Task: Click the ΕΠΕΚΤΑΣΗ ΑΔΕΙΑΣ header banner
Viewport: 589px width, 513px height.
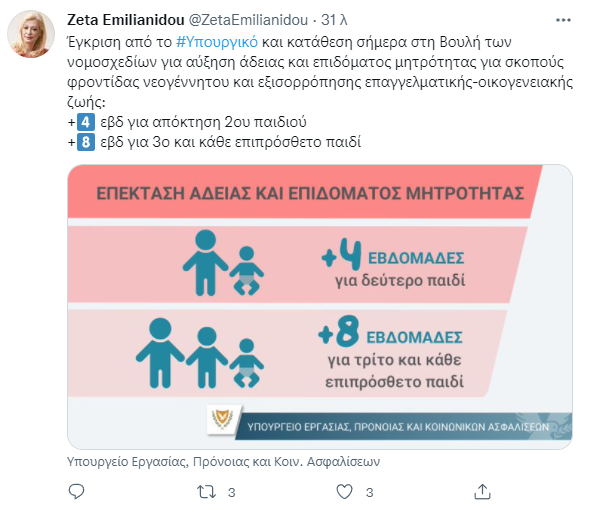Action: point(305,192)
